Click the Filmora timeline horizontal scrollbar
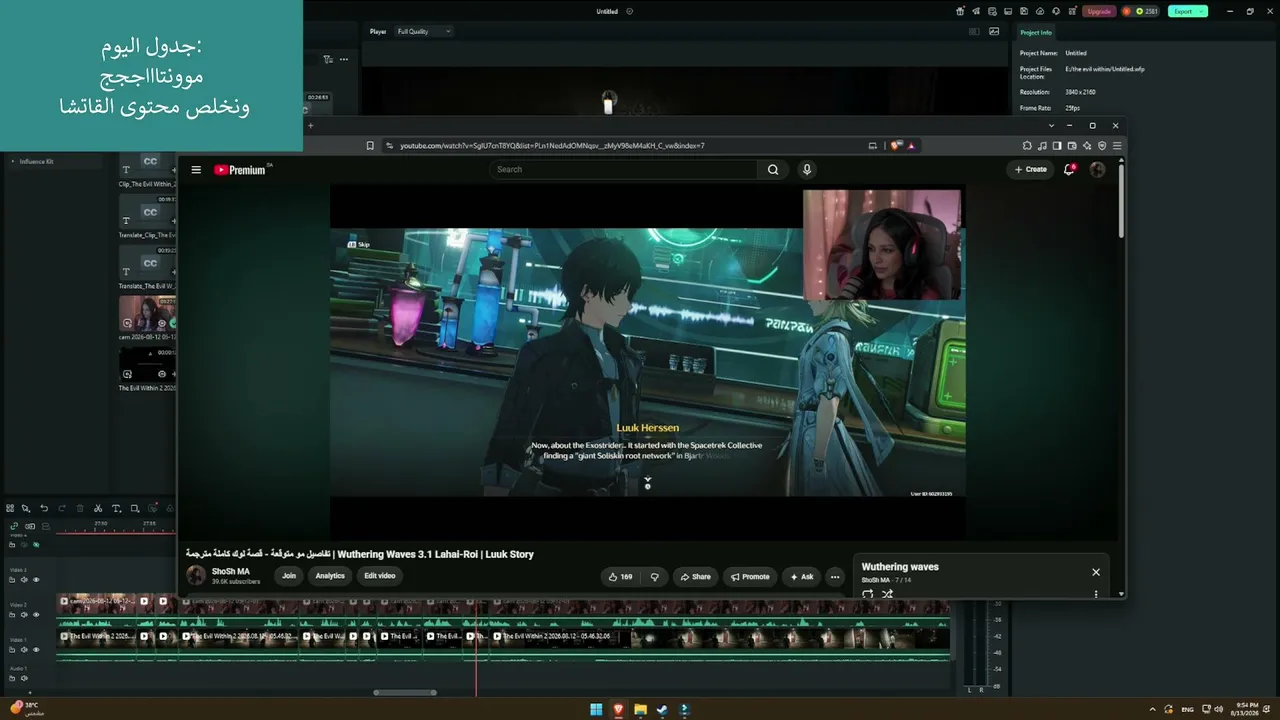The width and height of the screenshot is (1280, 720). coord(405,692)
